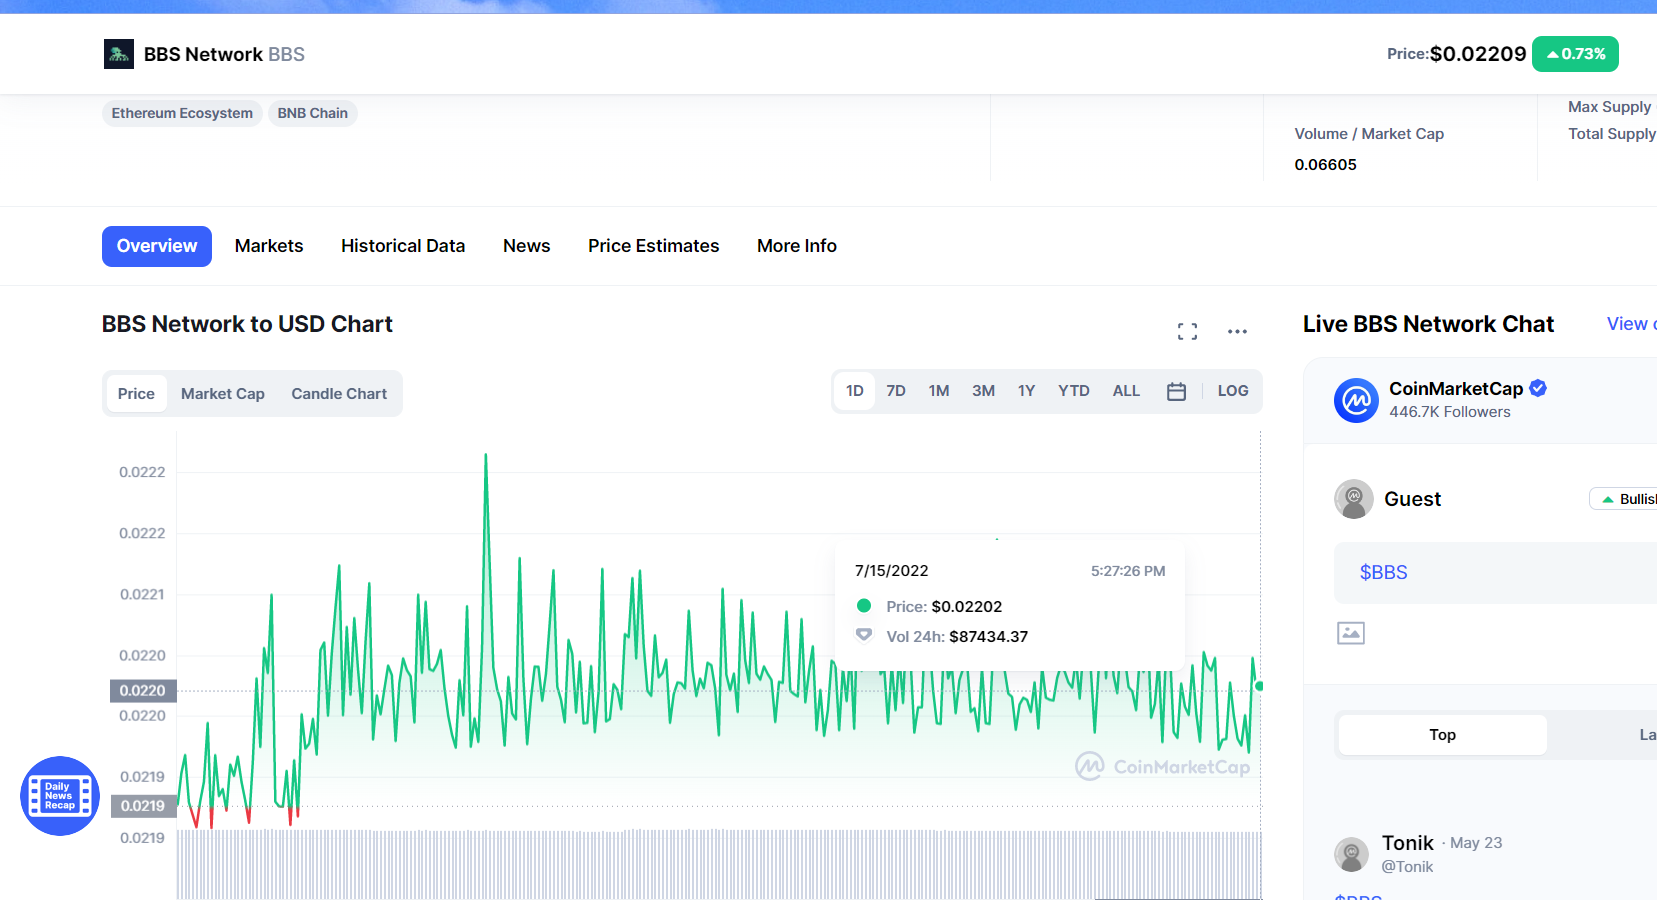The image size is (1657, 900).
Task: Open the Daily News Recap floating button
Action: [x=60, y=796]
